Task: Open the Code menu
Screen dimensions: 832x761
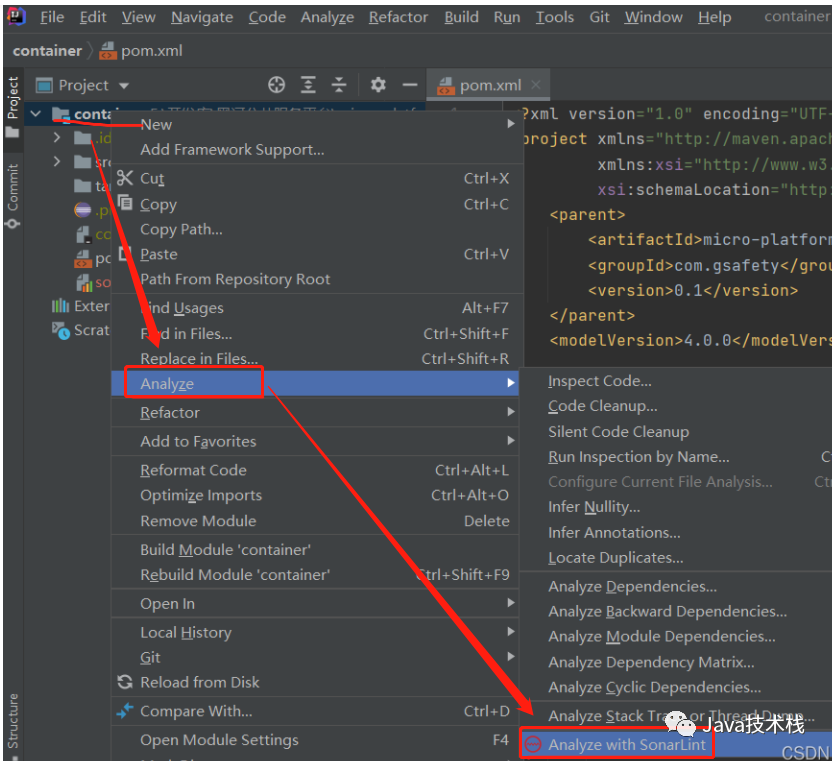Action: click(x=267, y=17)
